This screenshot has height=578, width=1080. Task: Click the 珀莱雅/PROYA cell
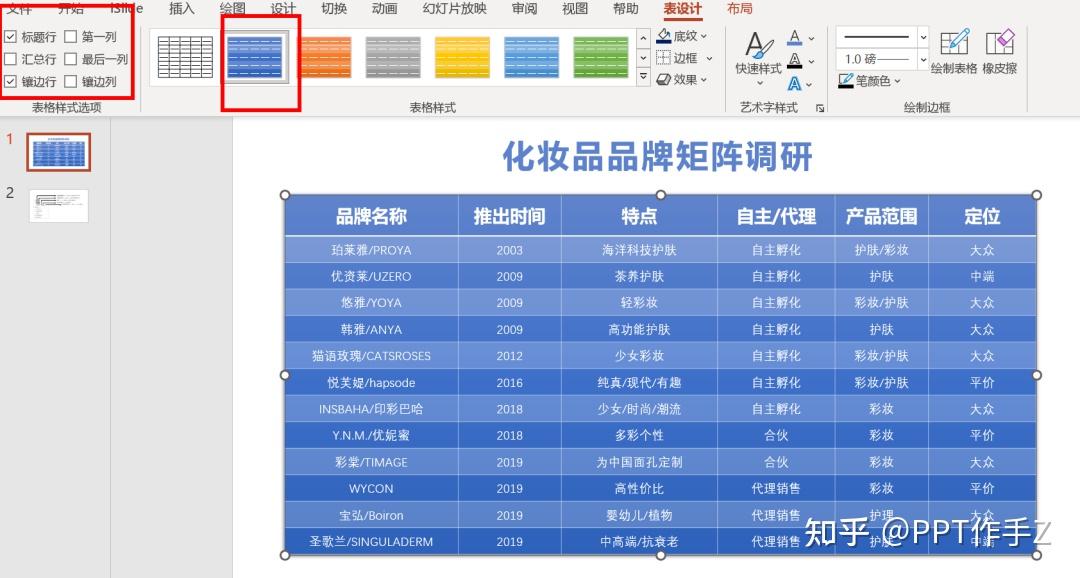pos(371,250)
